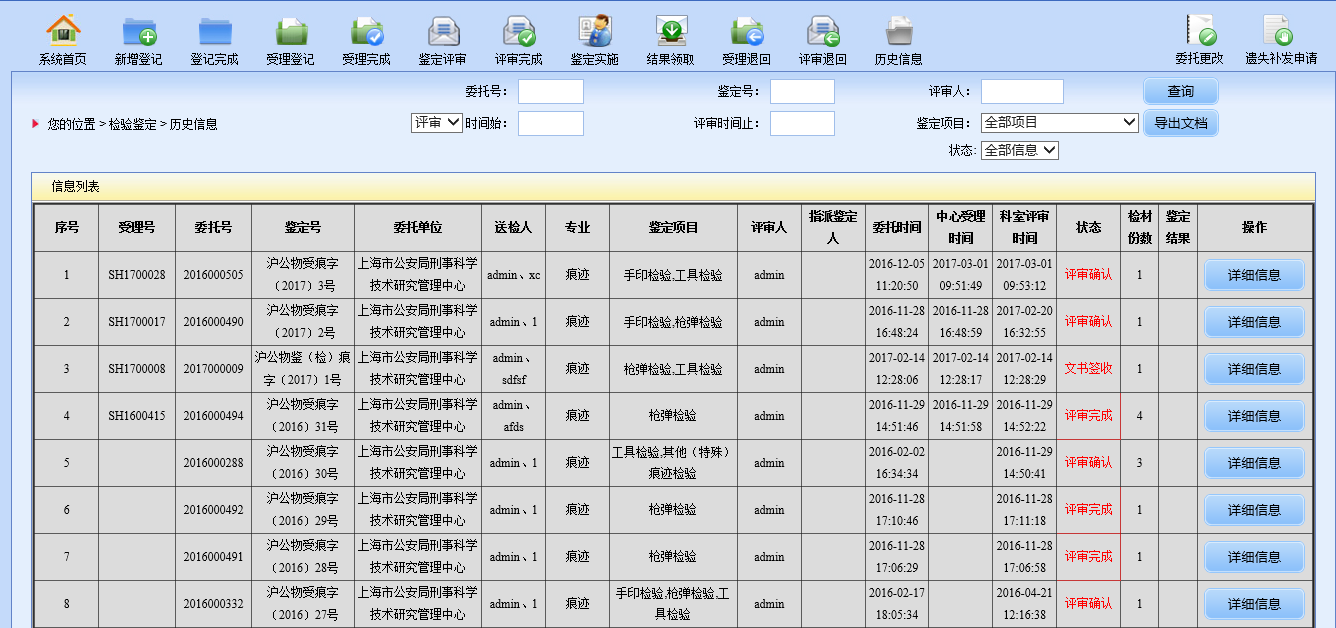Open 详细信息 for row 2016000491
This screenshot has width=1336, height=628.
[1254, 557]
